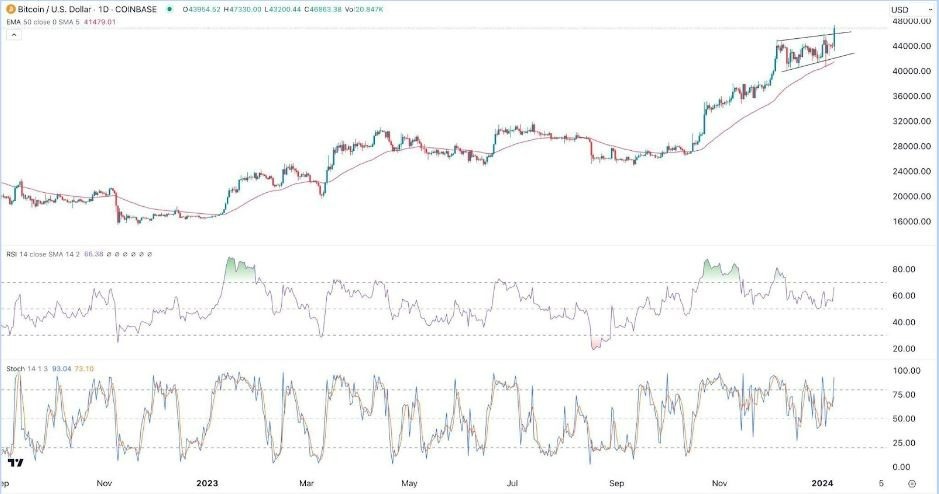Screen dimensions: 939x494
Task: Click the Low price value L43200.44
Action: click(281, 10)
